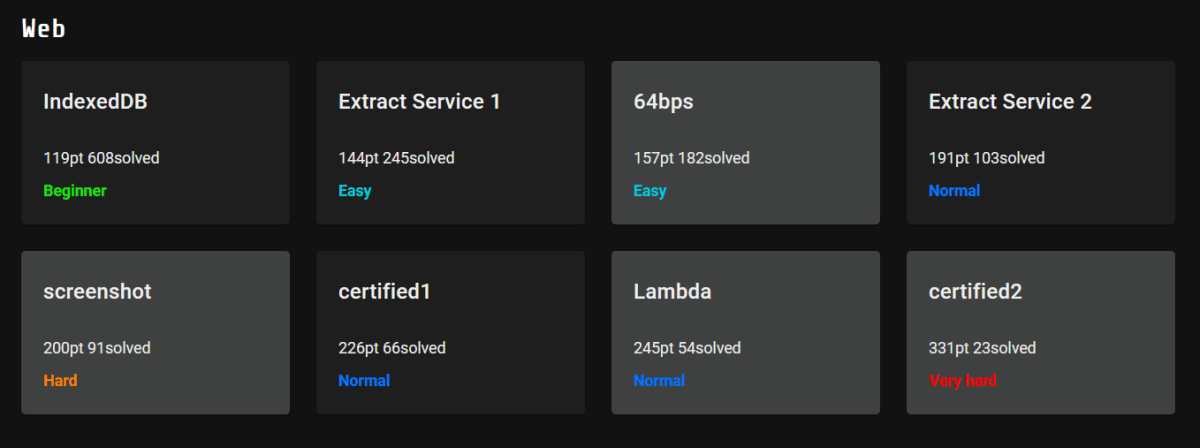Select the Lambda challenge card
The width and height of the screenshot is (1200, 448).
tap(745, 332)
